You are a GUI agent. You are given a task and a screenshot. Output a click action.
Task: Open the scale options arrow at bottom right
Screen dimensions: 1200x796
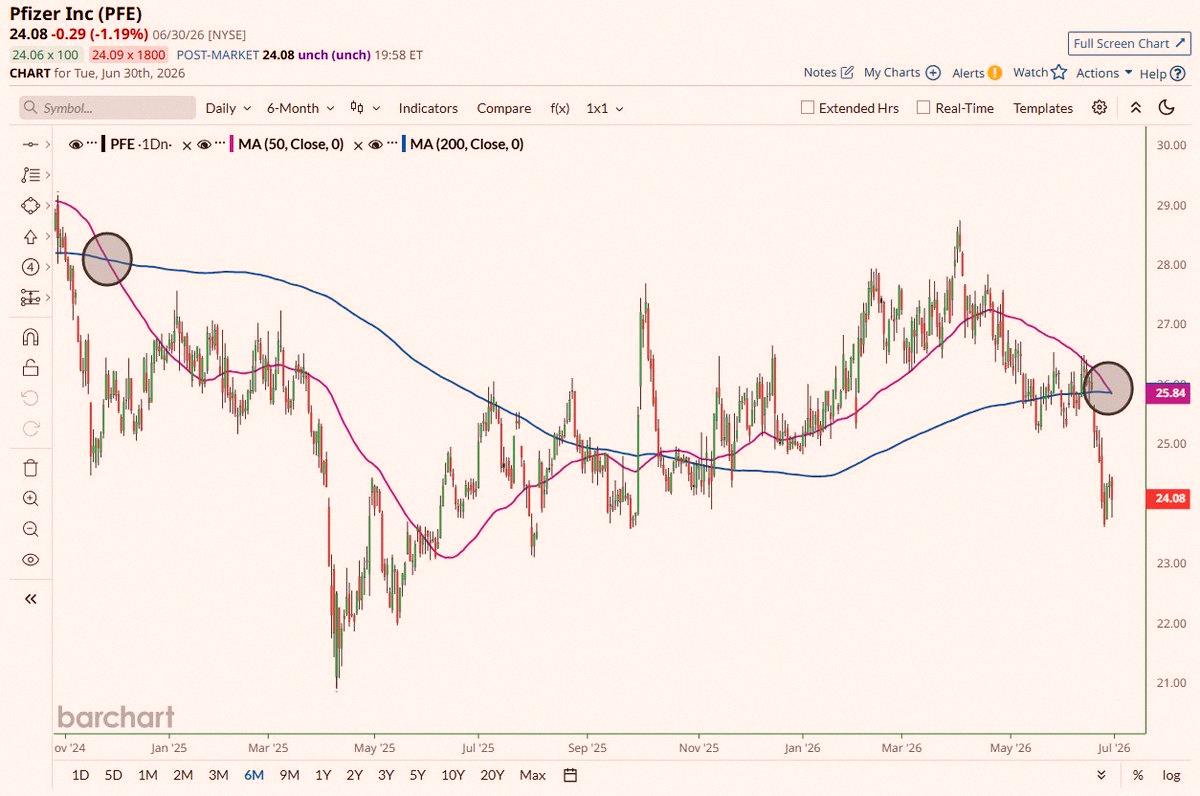point(1102,775)
